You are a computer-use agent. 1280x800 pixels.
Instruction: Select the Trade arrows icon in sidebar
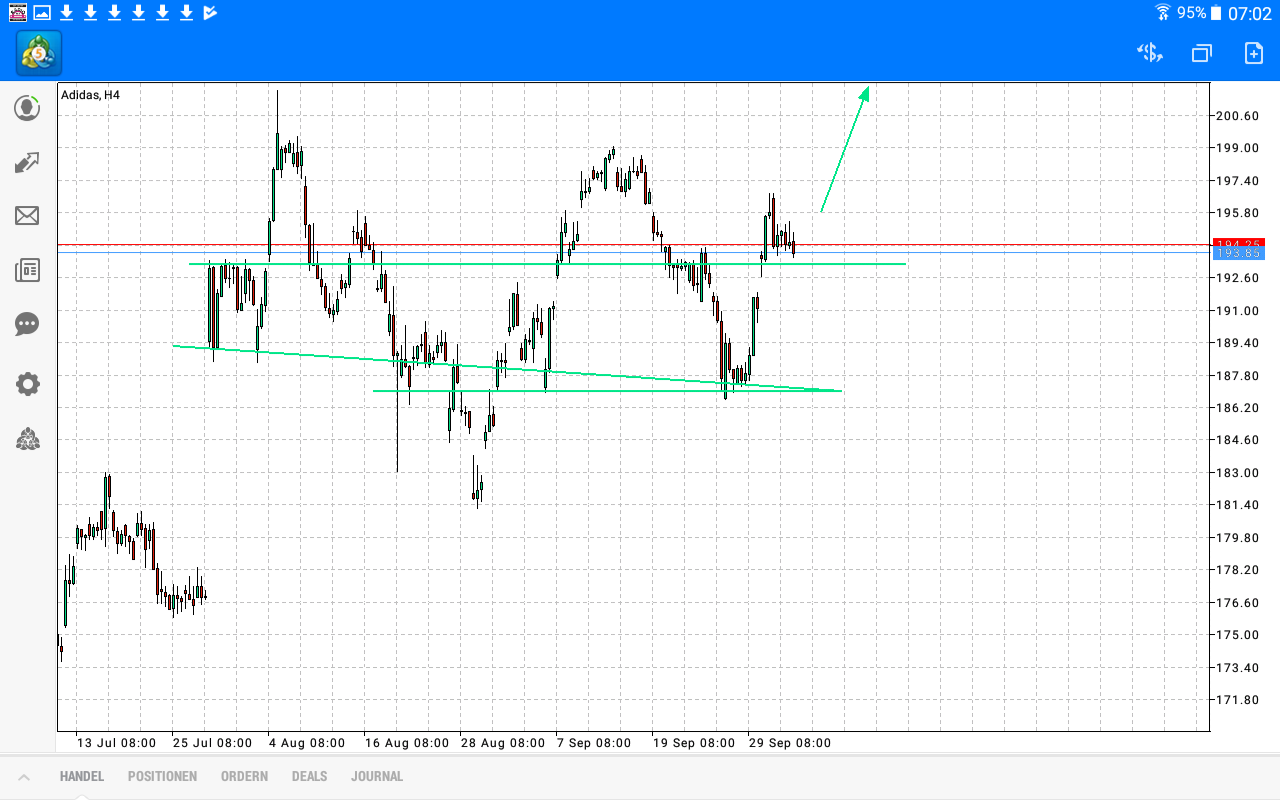click(27, 161)
